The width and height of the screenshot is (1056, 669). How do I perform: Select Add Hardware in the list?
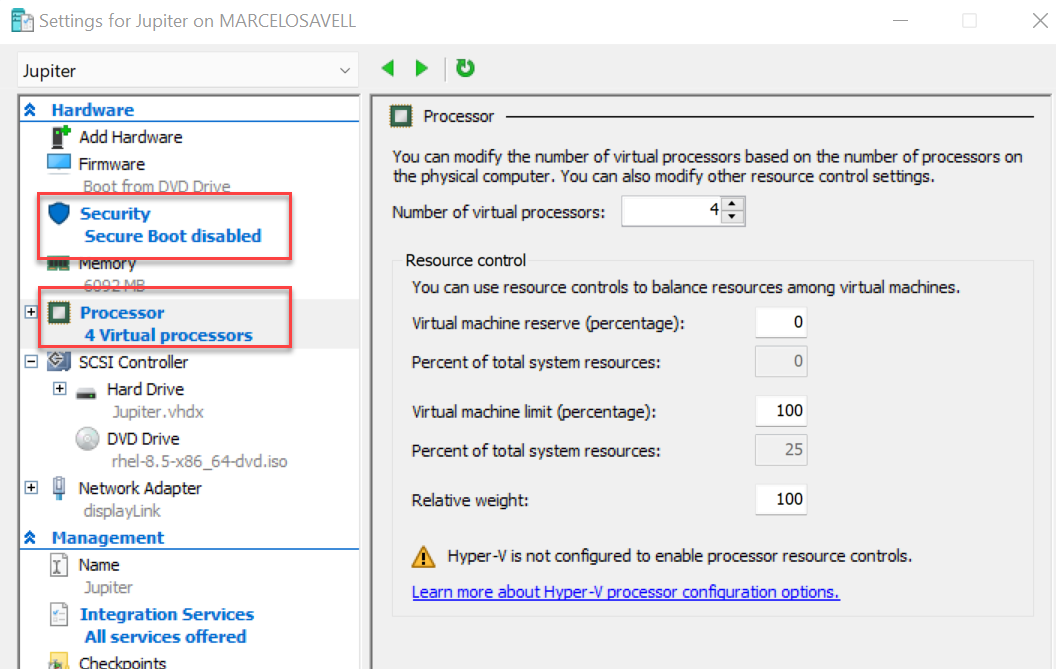[130, 137]
